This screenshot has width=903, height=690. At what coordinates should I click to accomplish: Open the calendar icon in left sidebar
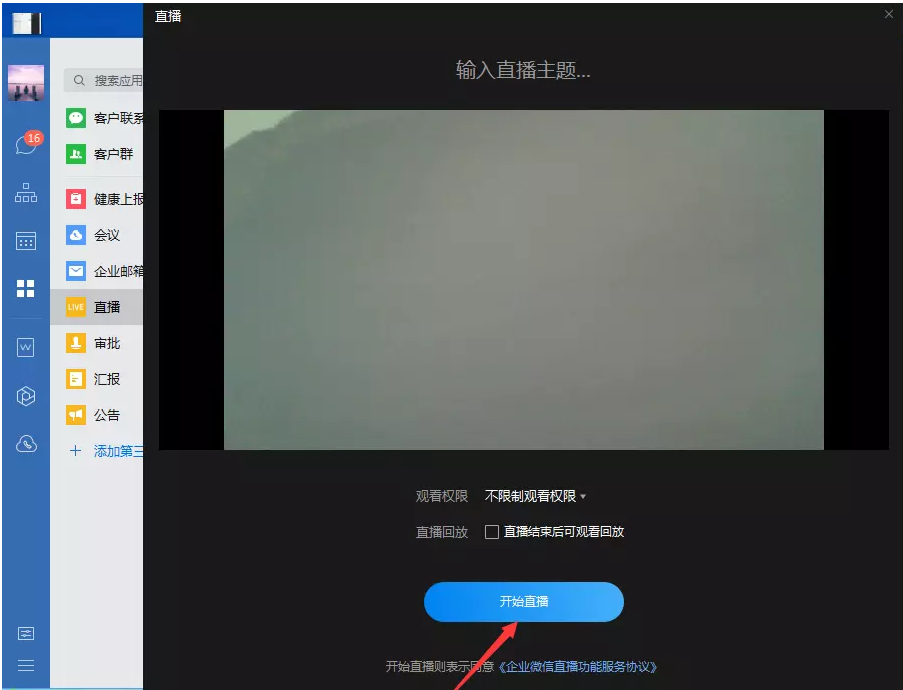(x=24, y=240)
